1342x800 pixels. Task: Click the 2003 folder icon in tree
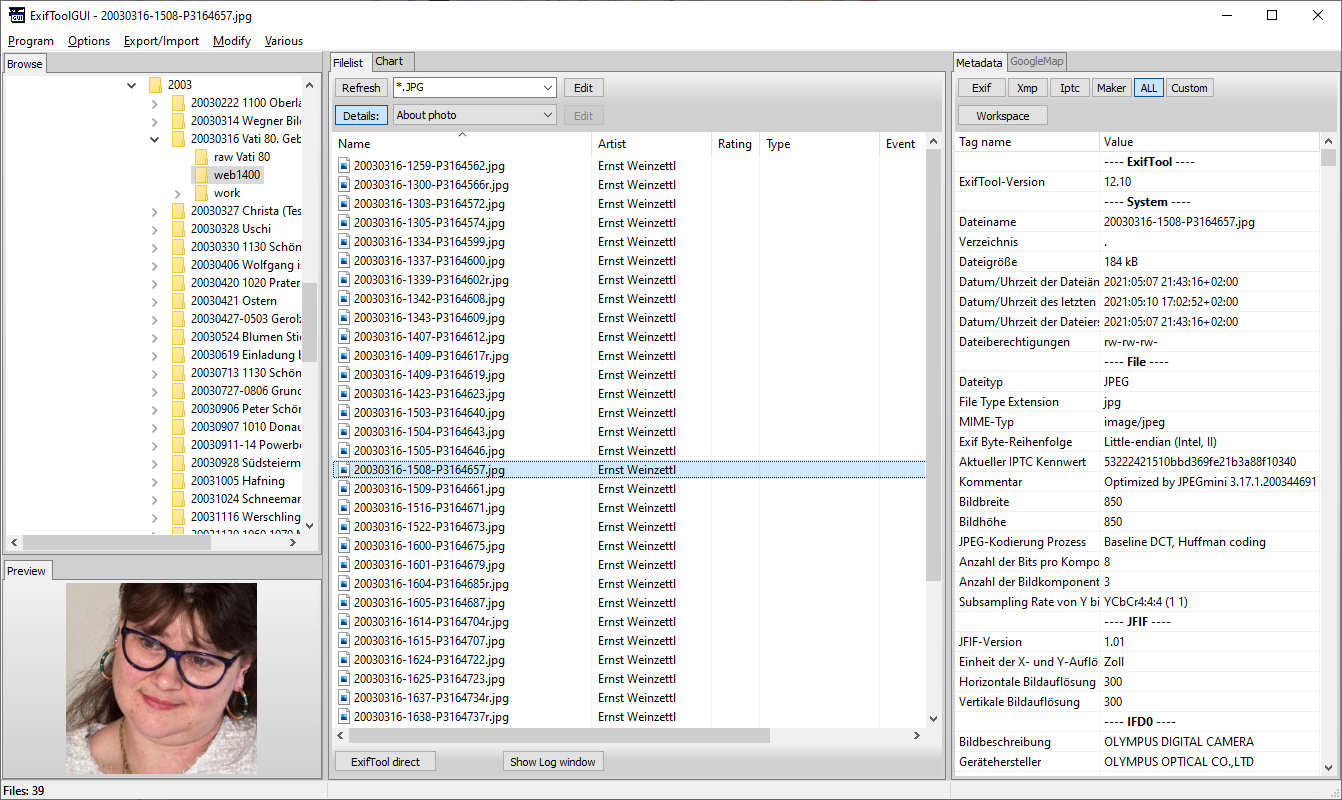pyautogui.click(x=155, y=85)
